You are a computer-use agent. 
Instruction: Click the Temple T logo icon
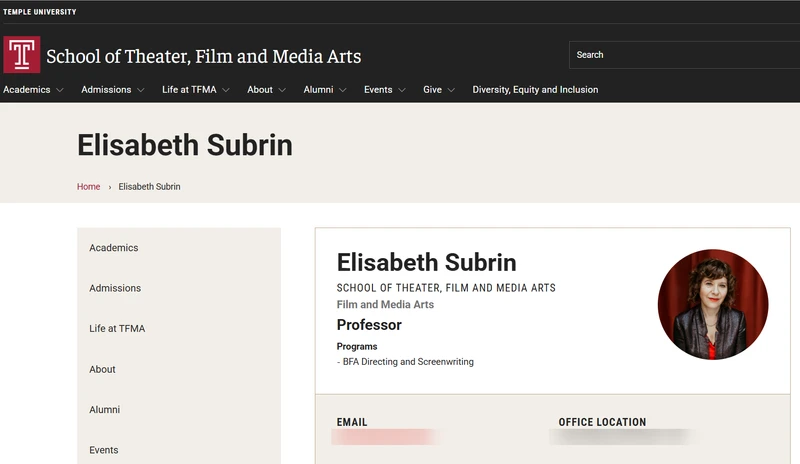tap(21, 55)
